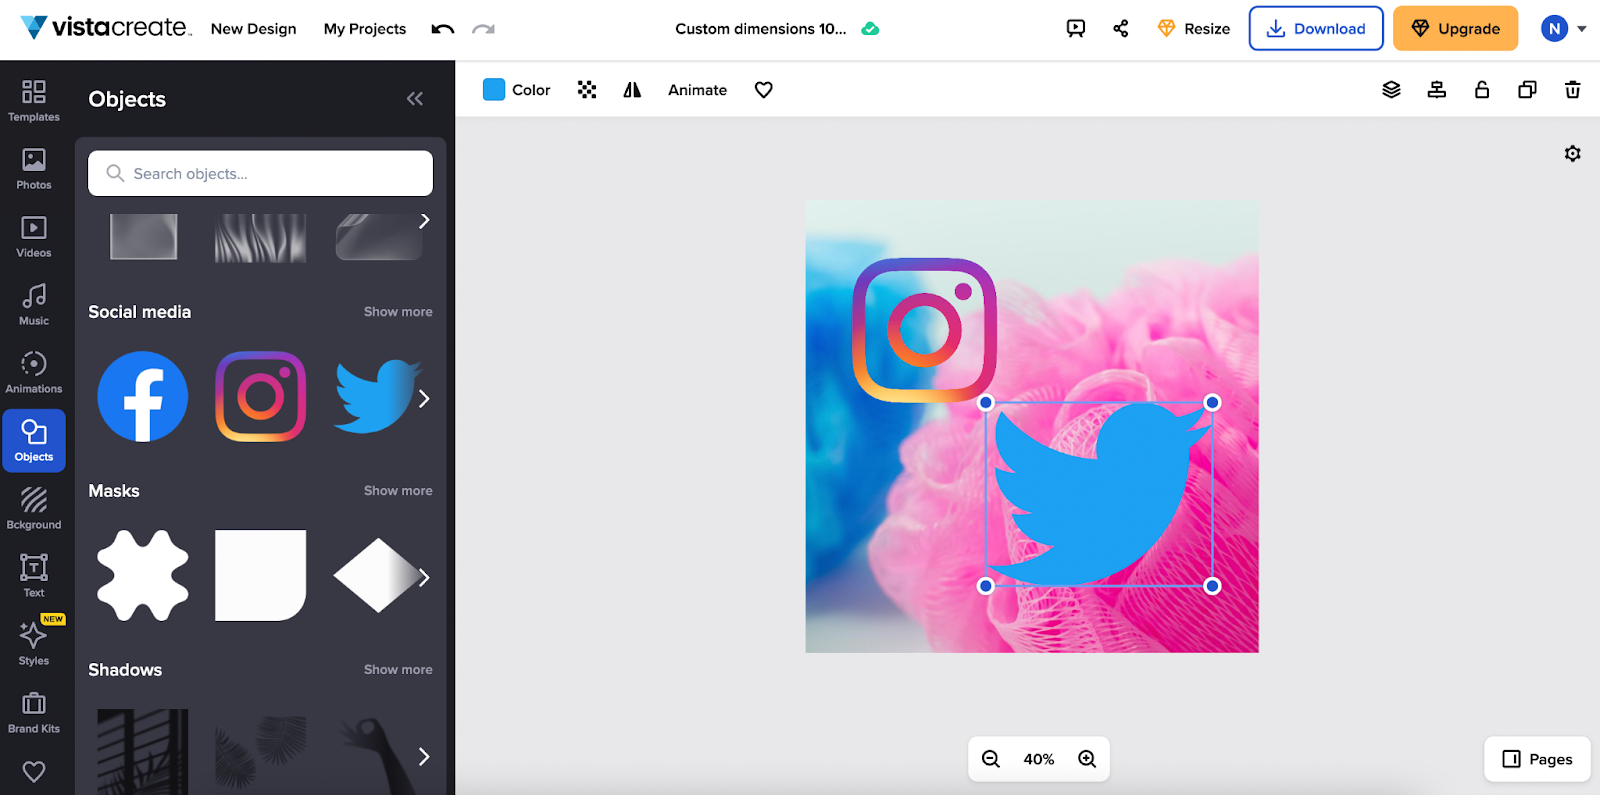The height and width of the screenshot is (795, 1600).
Task: Open the account avatar menu
Action: tap(1563, 29)
